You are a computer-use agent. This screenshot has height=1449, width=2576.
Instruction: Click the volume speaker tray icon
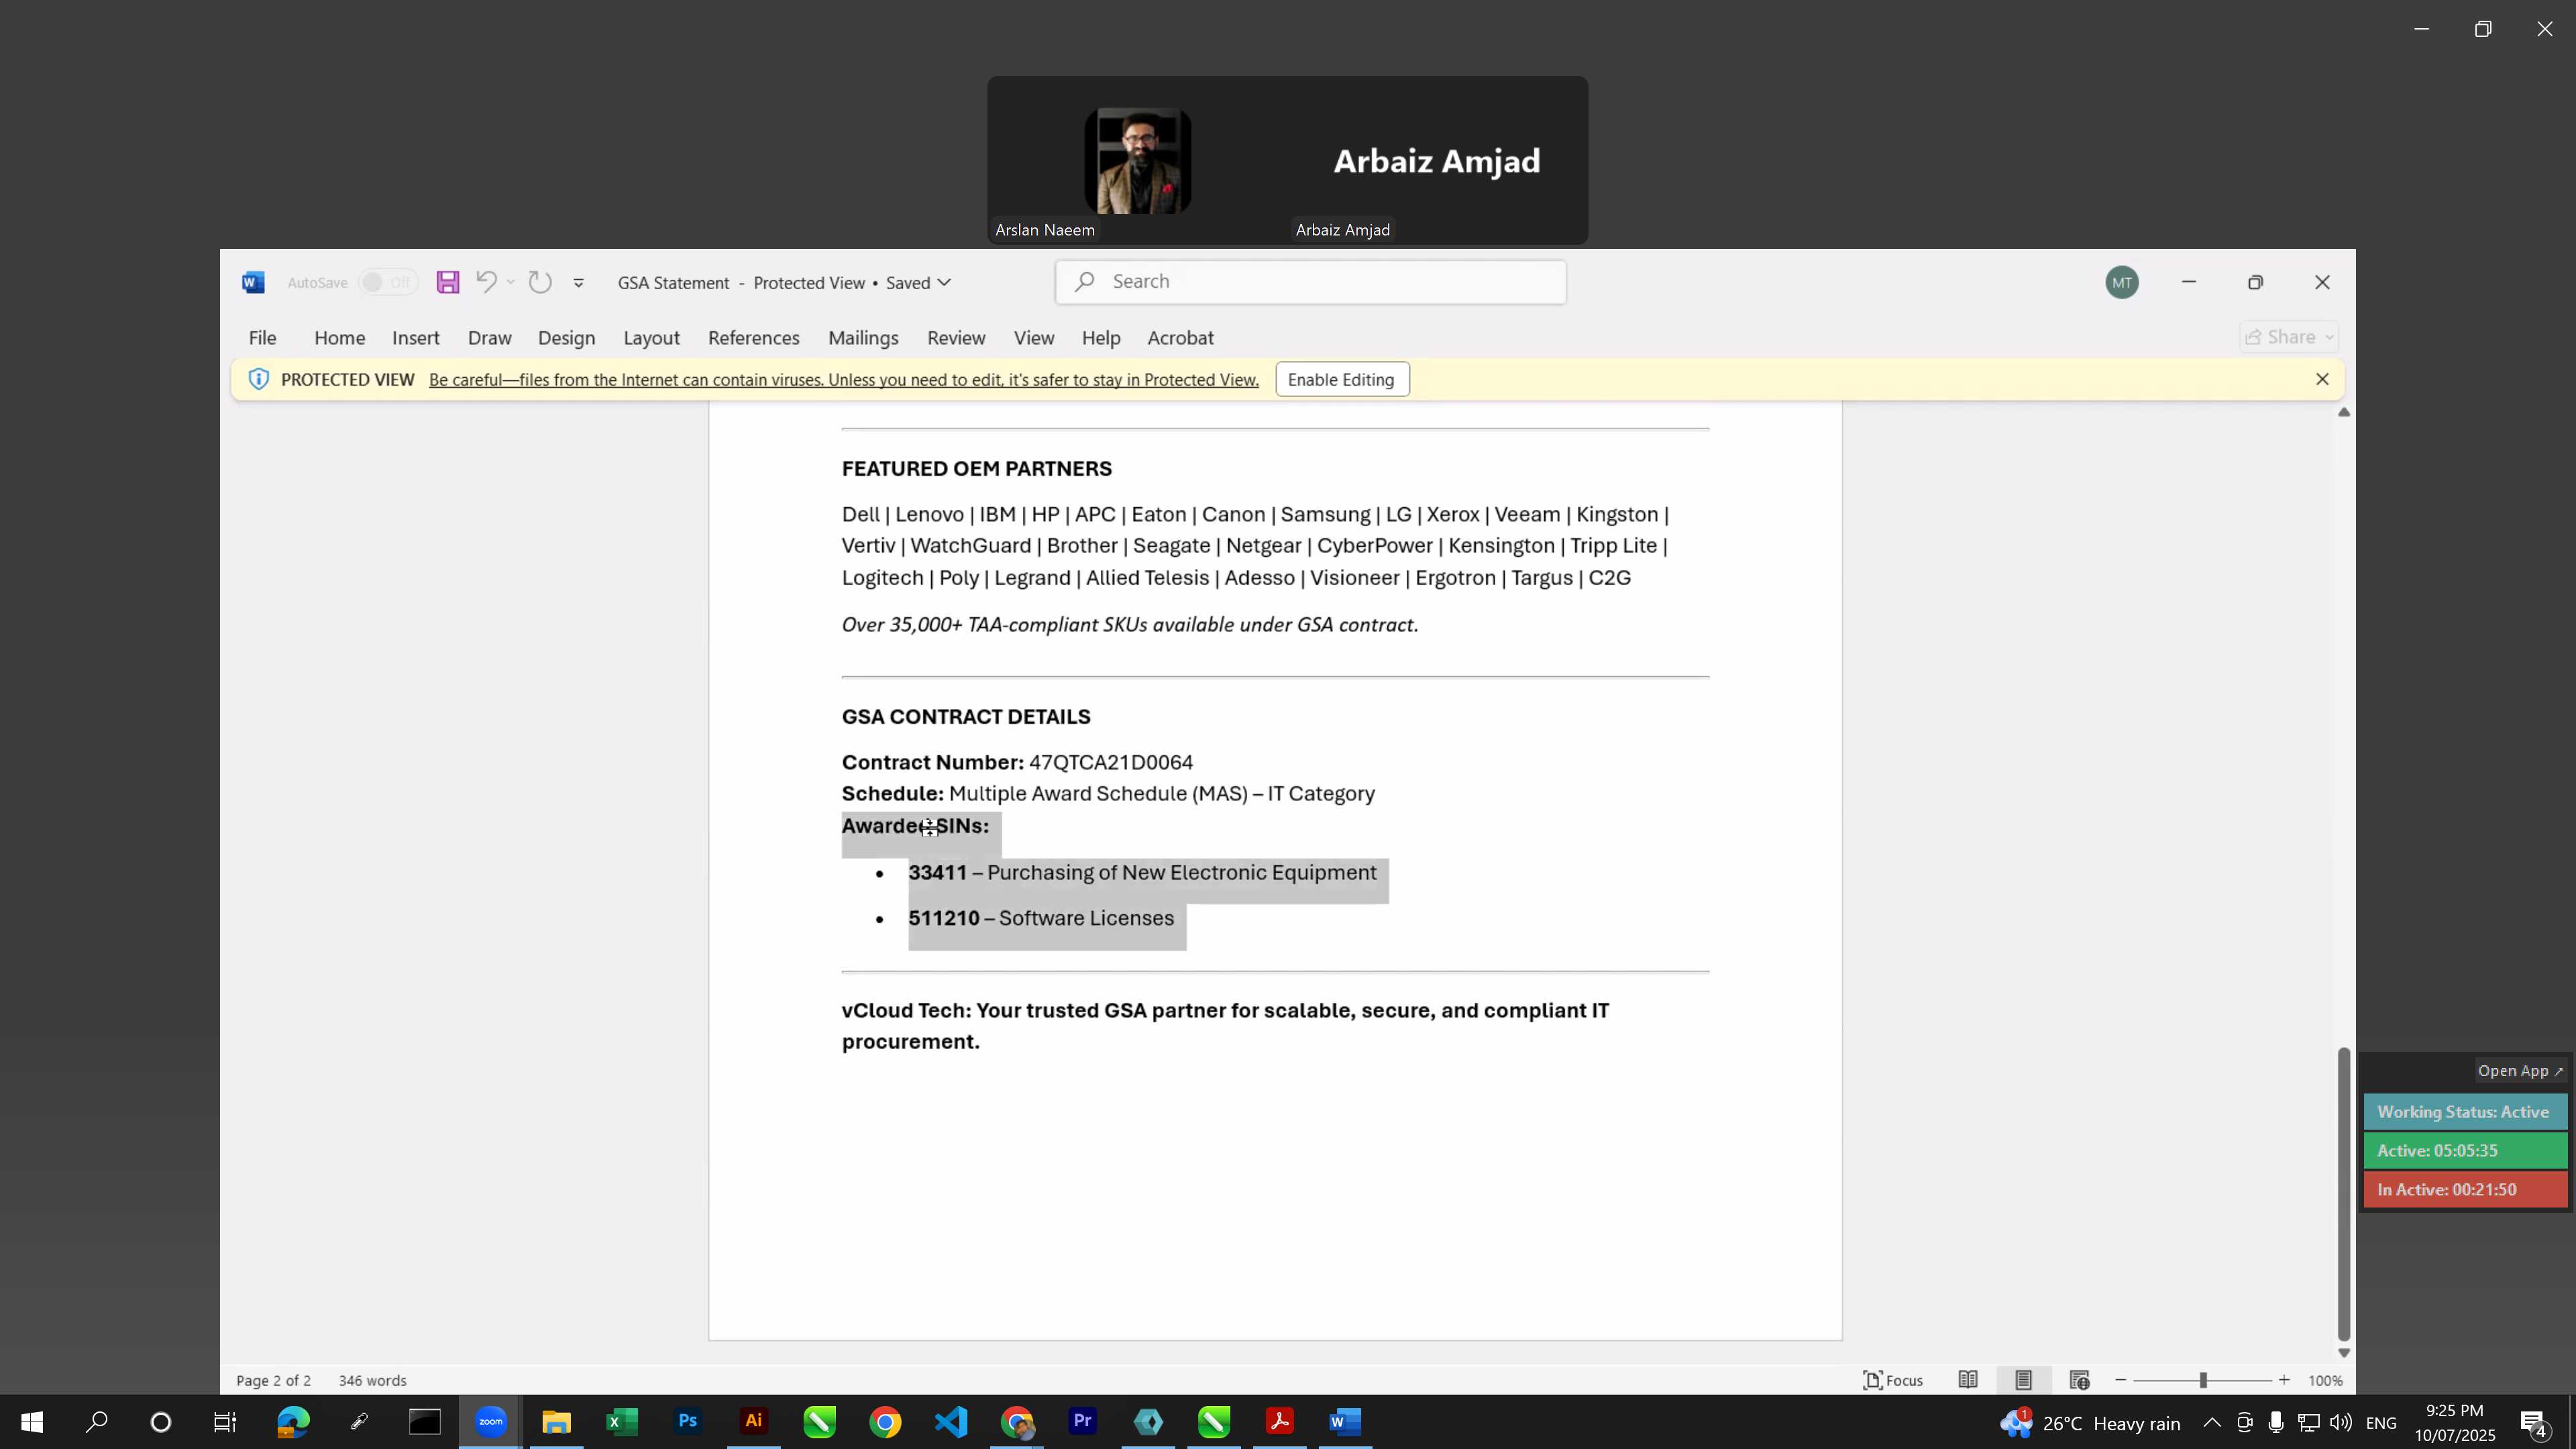coord(2341,1423)
